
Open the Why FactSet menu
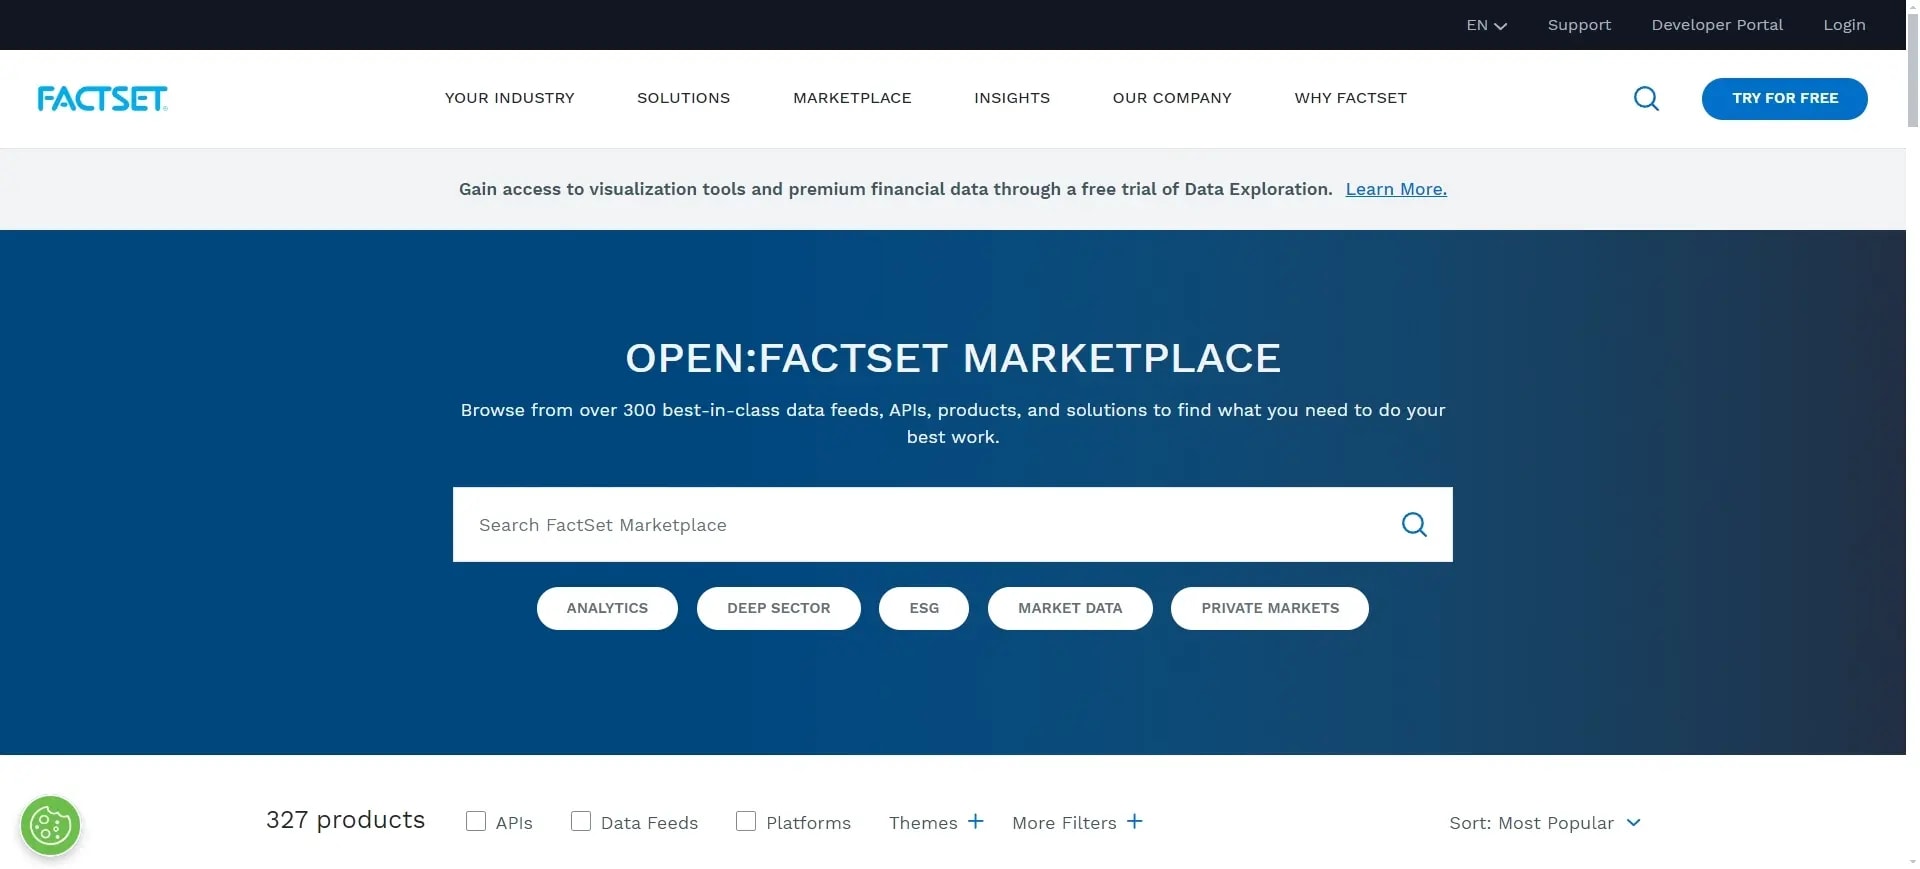(1351, 98)
